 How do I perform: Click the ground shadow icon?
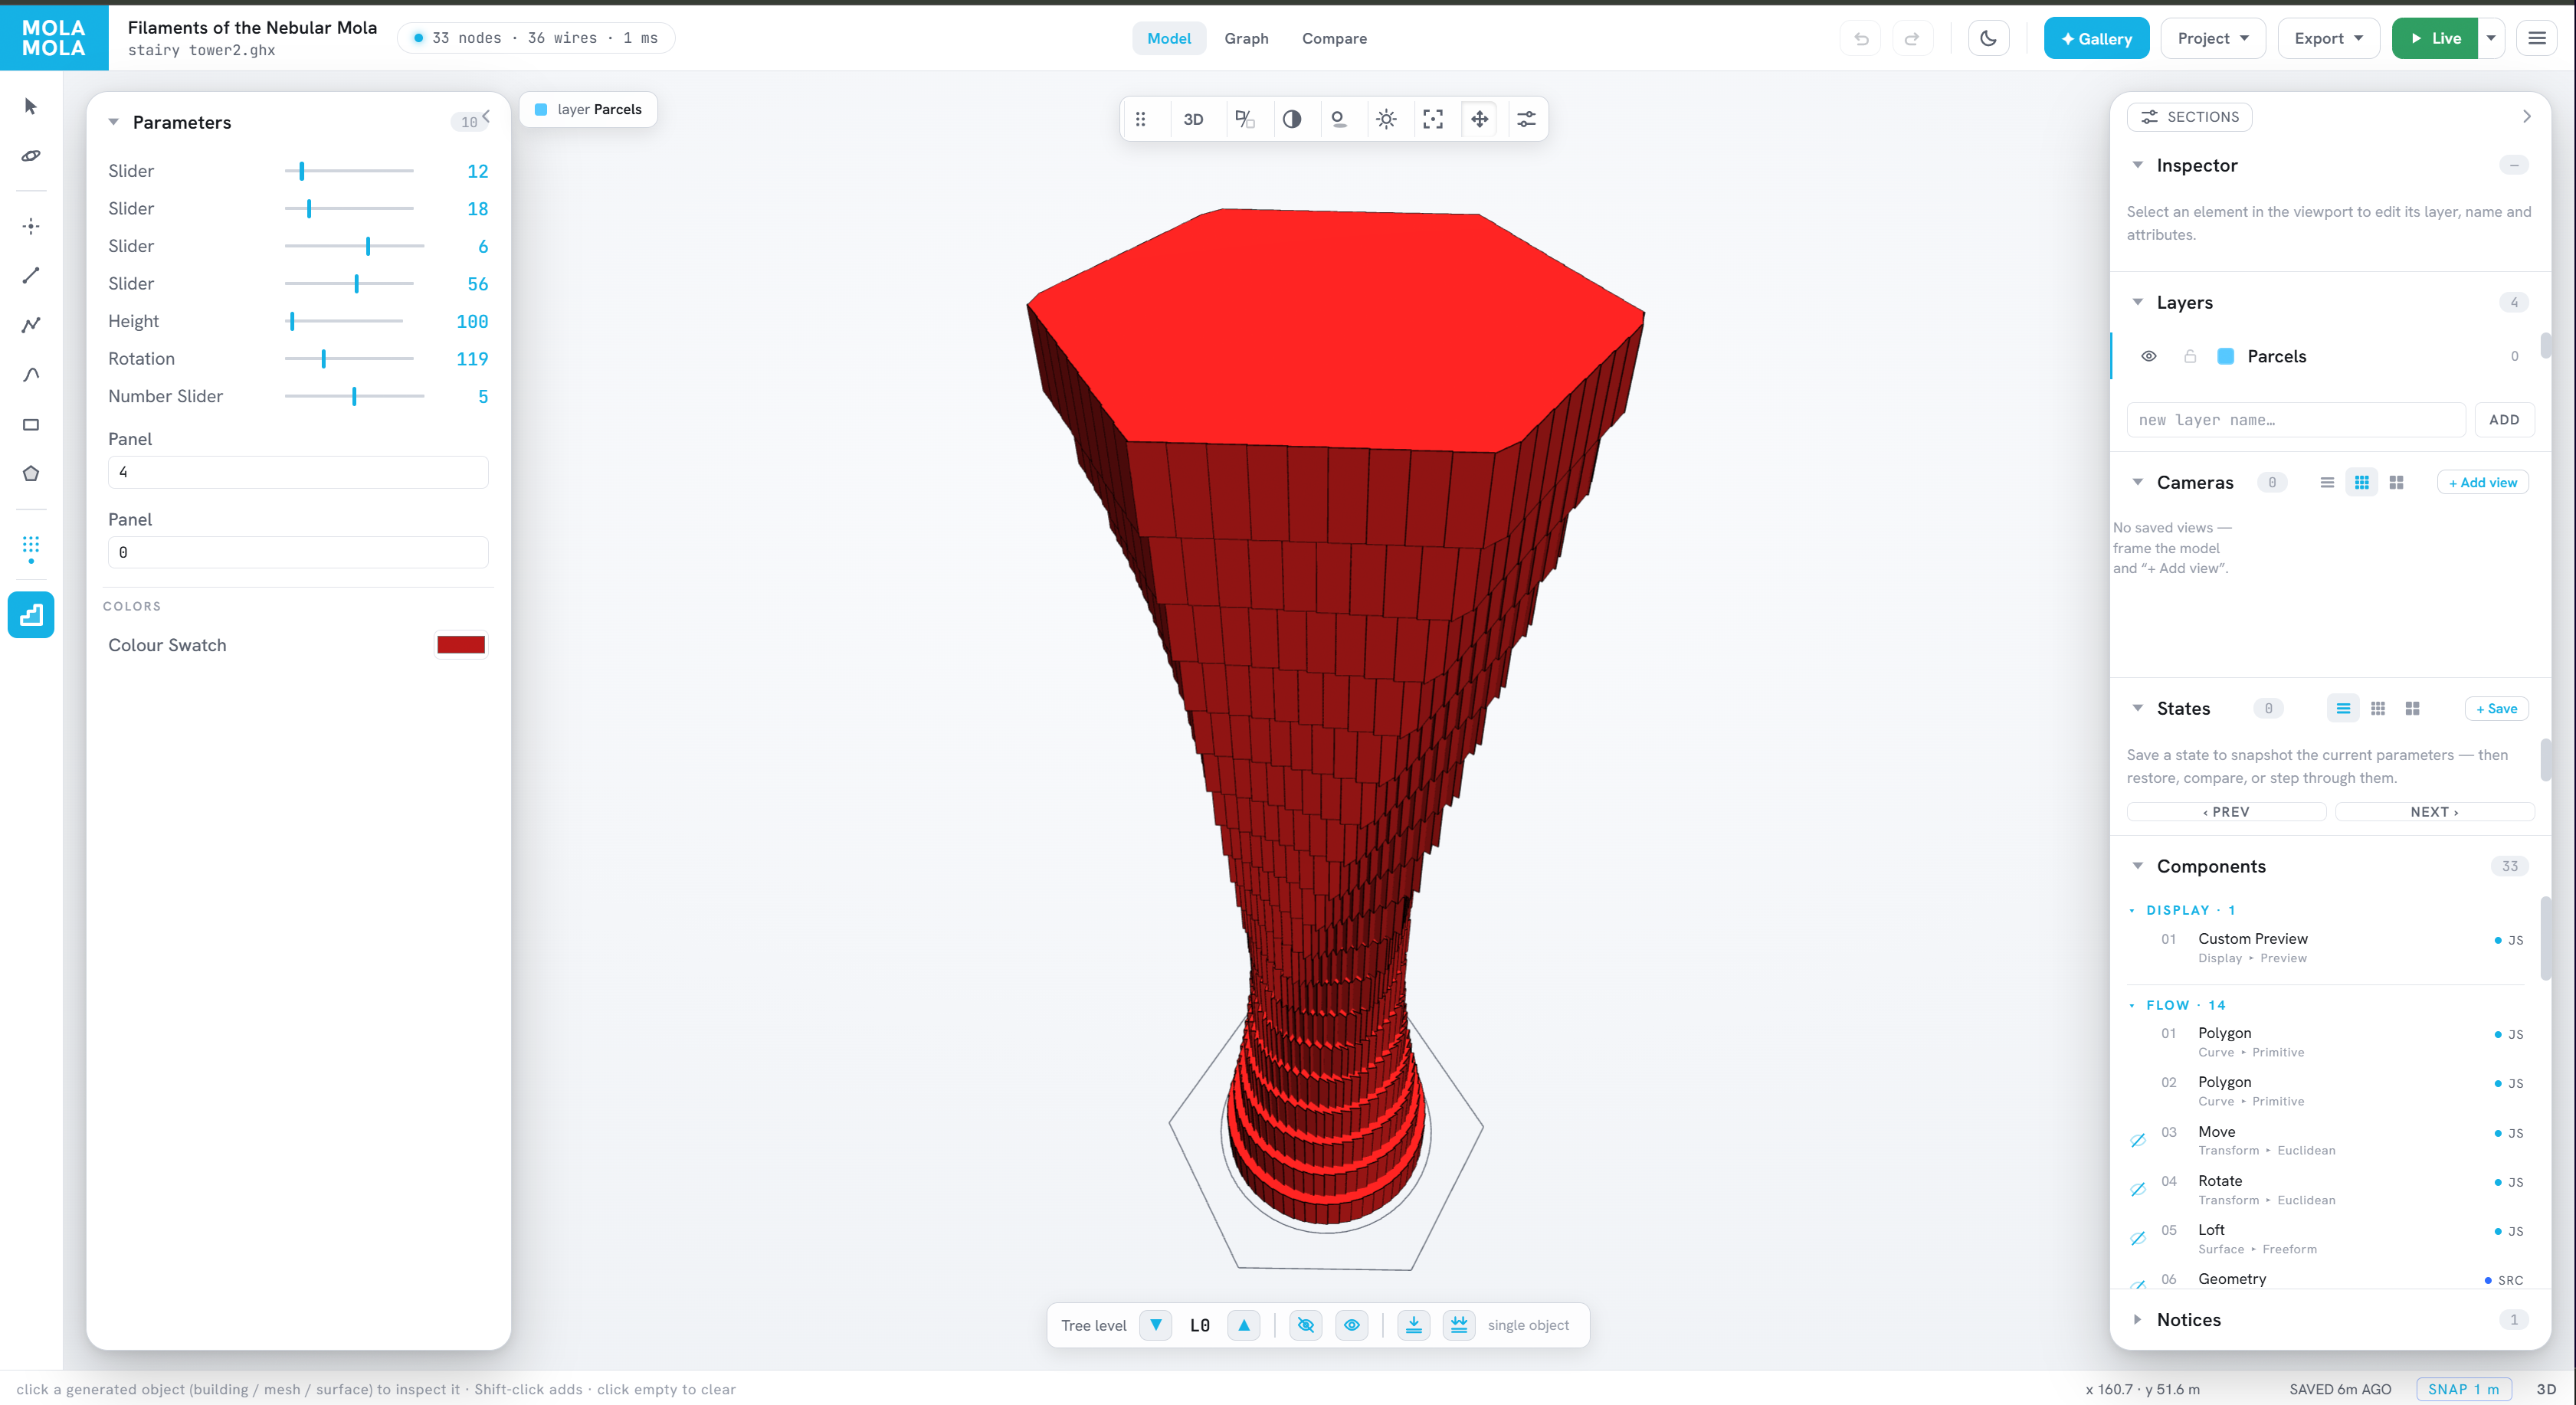click(1339, 119)
